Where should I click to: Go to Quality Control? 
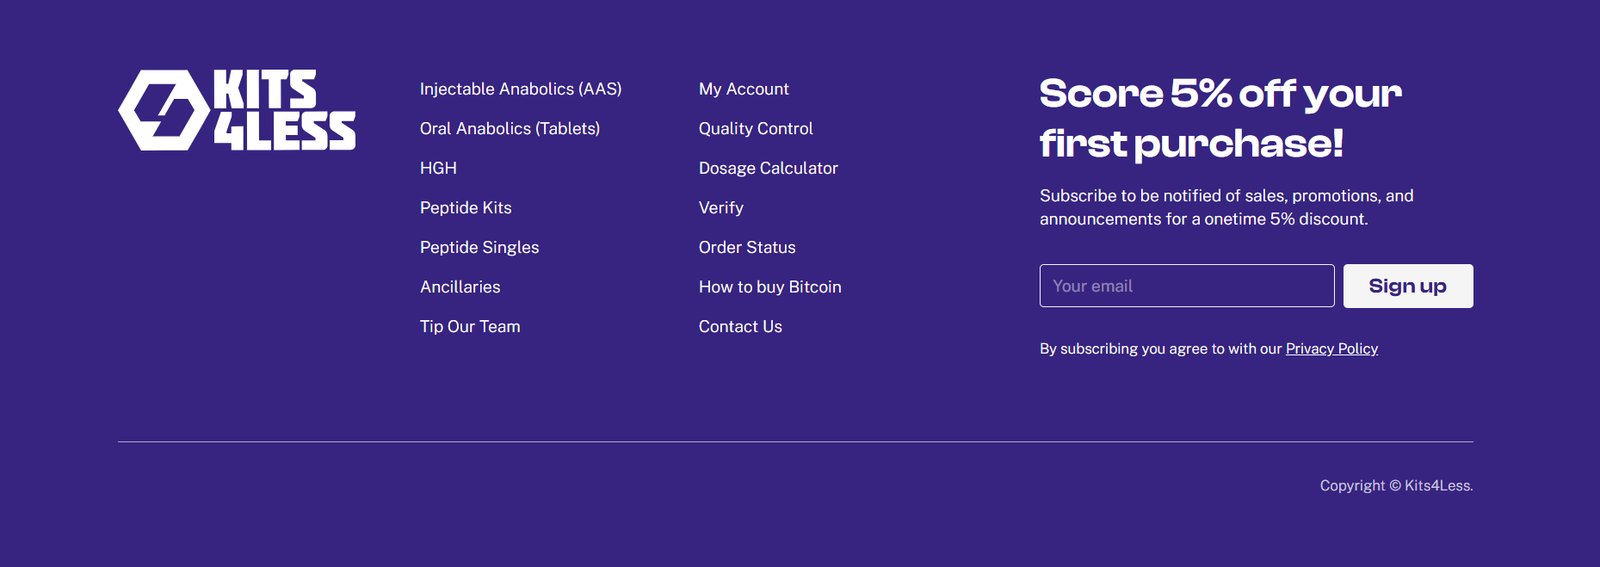click(x=755, y=128)
